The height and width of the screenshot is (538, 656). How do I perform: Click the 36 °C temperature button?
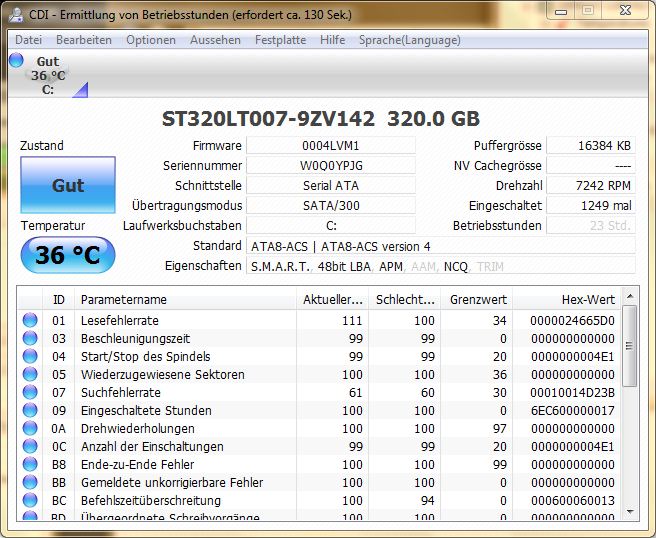click(x=68, y=255)
